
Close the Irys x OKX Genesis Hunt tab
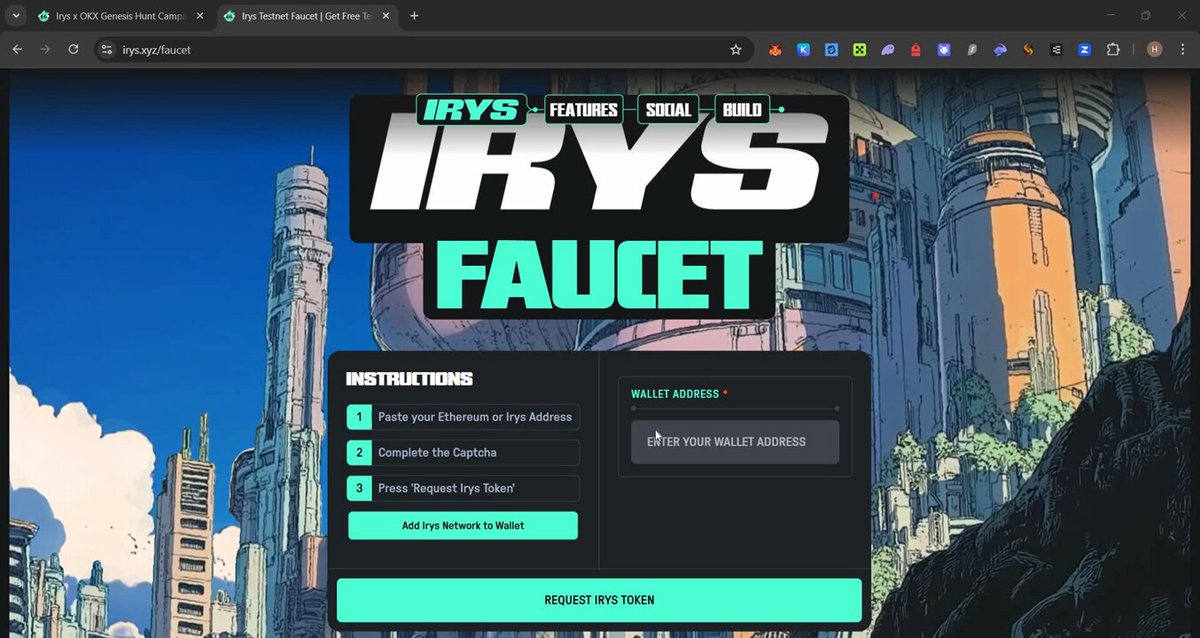click(x=199, y=16)
